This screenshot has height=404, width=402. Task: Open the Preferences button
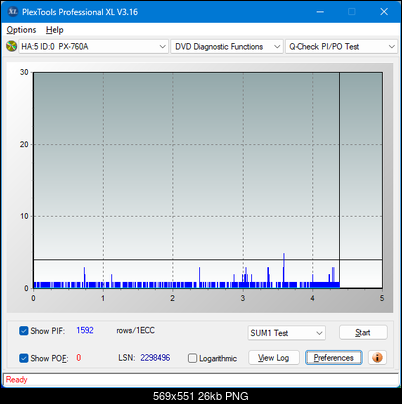click(x=334, y=358)
